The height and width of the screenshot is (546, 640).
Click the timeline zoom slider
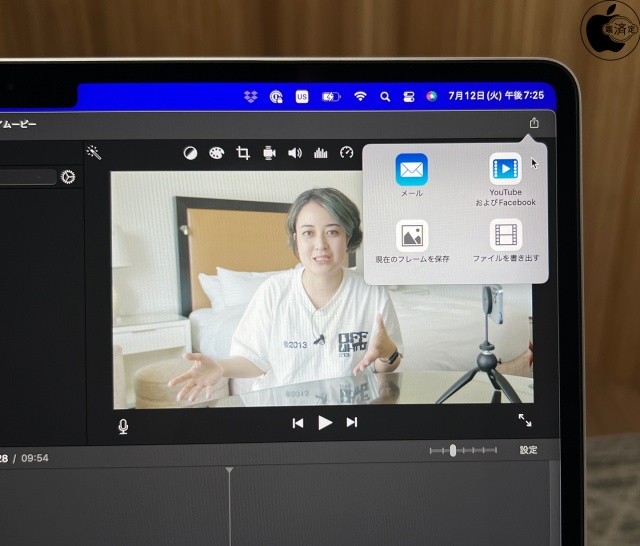[453, 451]
